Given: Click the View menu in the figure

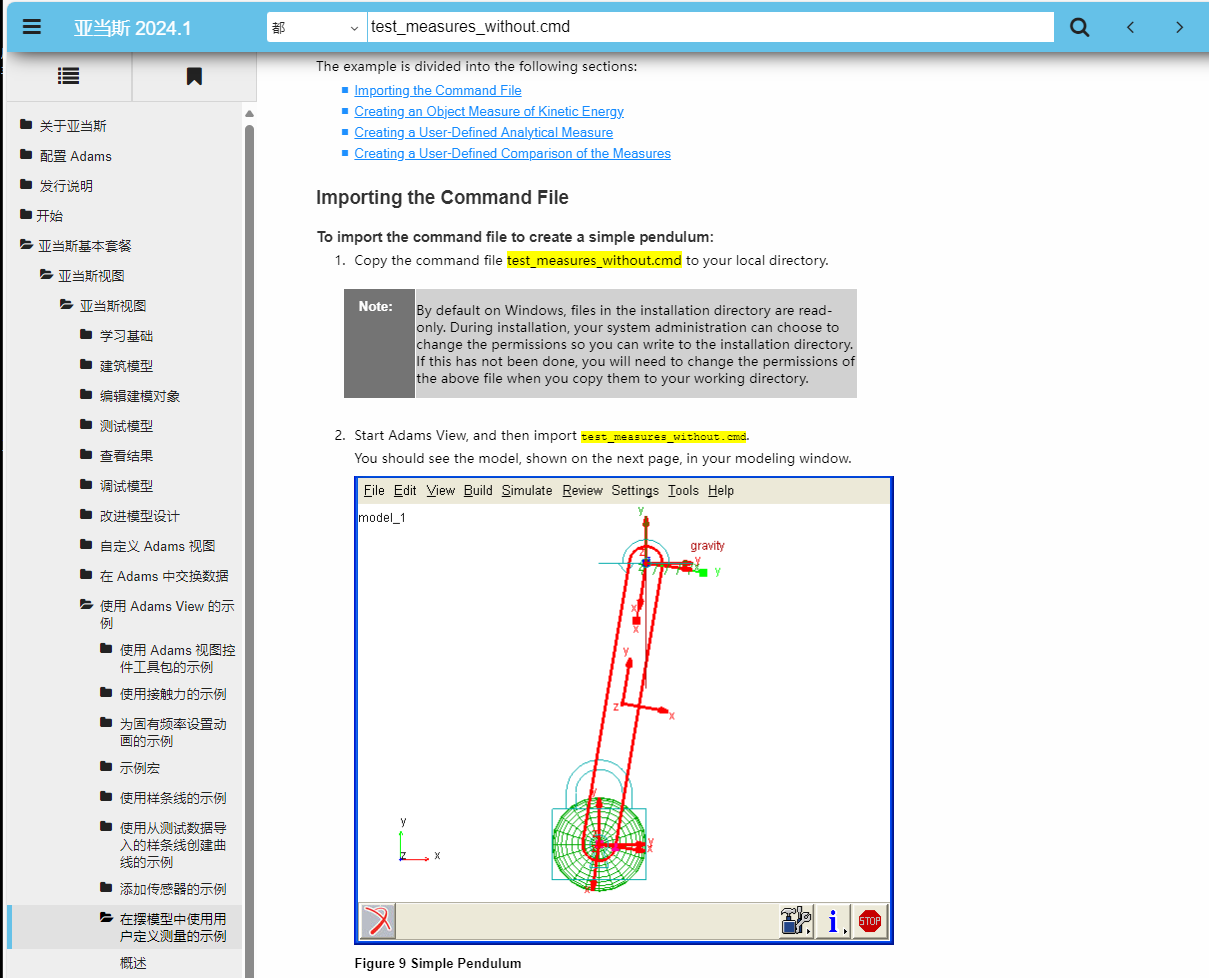Looking at the screenshot, I should (x=441, y=490).
